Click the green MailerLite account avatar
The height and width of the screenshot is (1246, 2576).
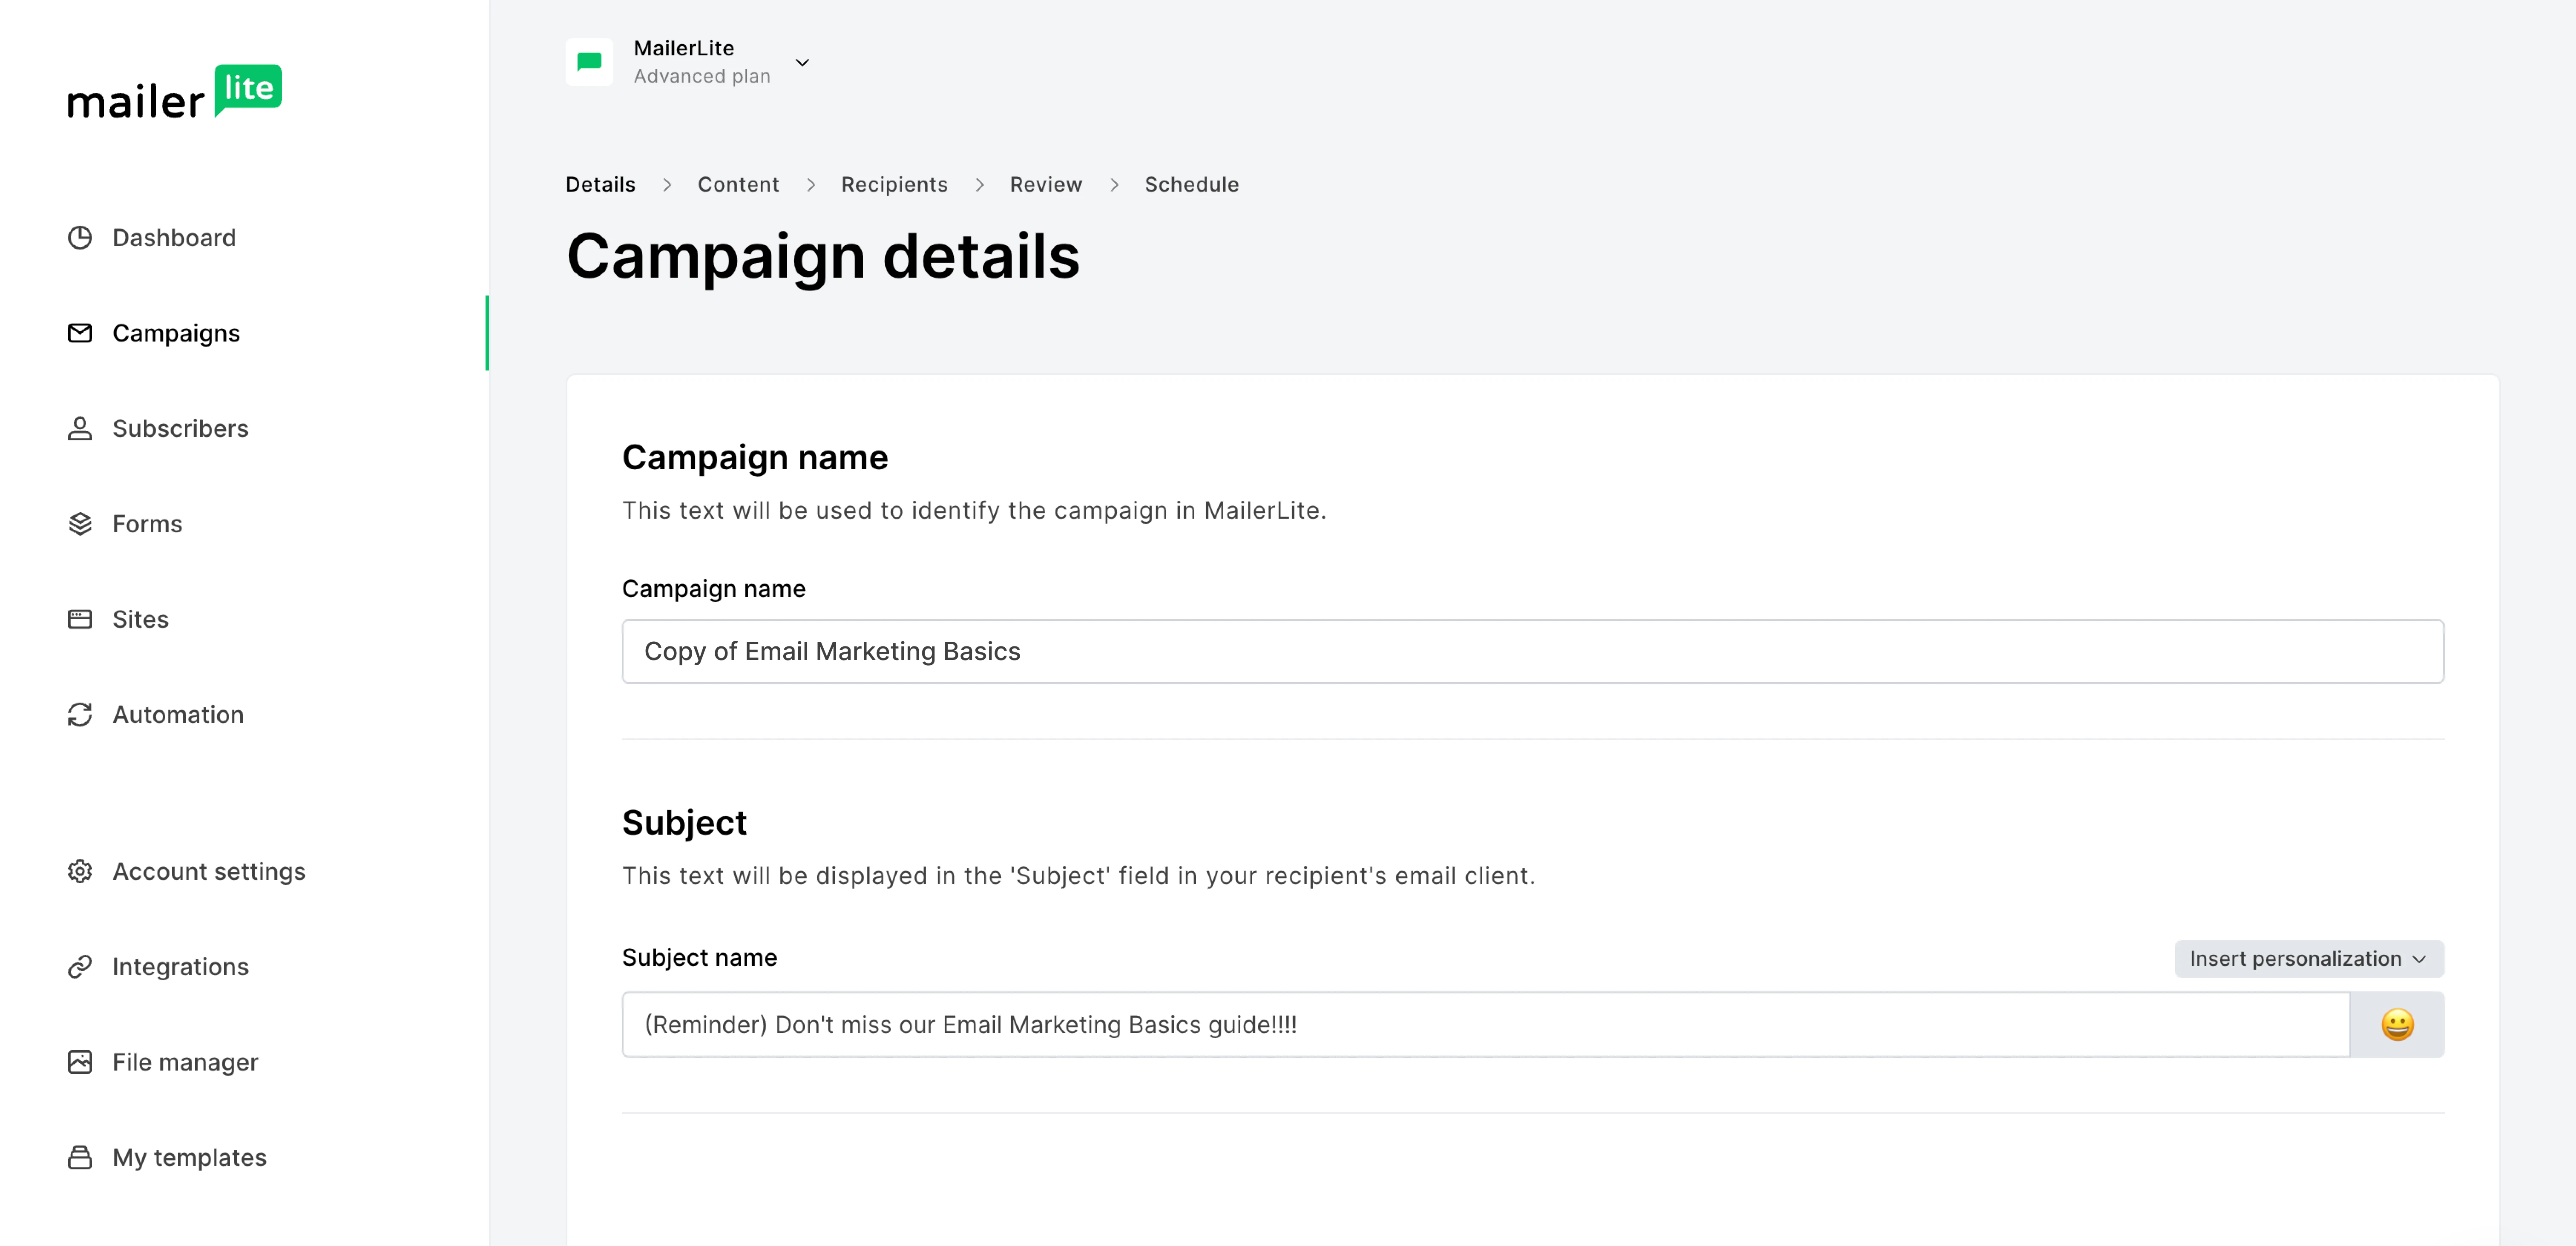(x=589, y=62)
